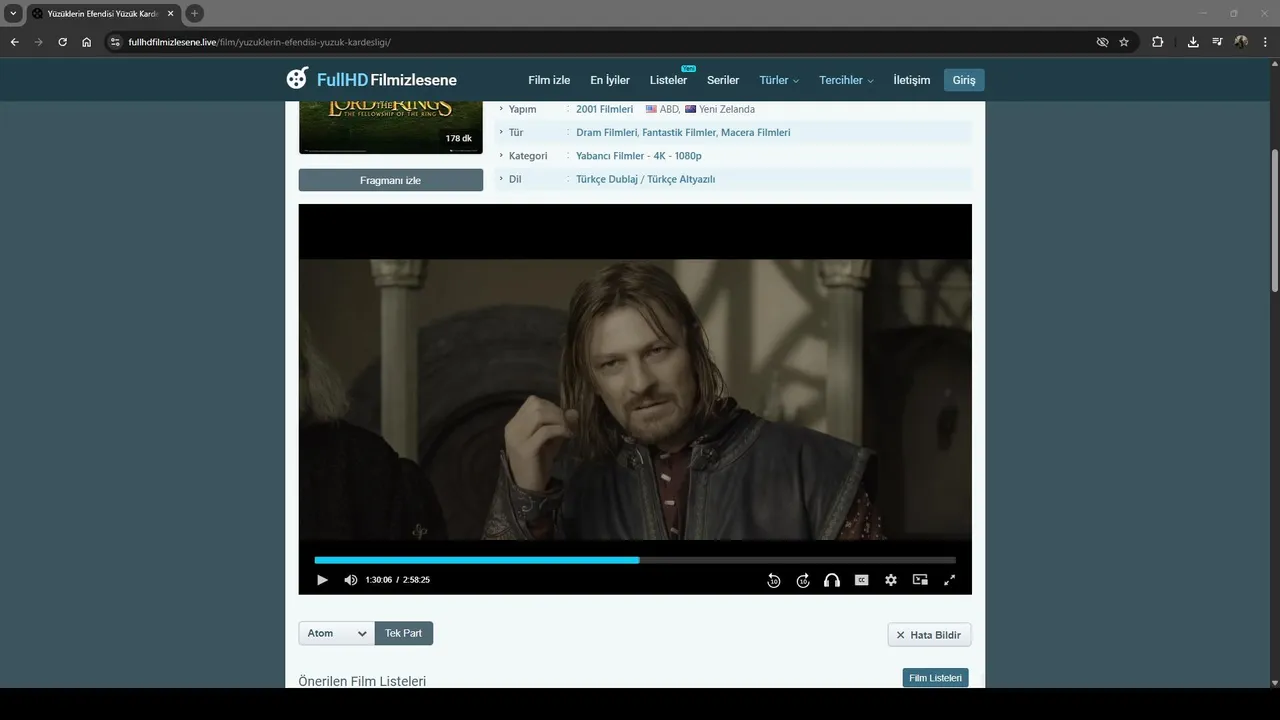Seek on the blue video progress bar
The height and width of the screenshot is (720, 1280).
pyautogui.click(x=635, y=560)
